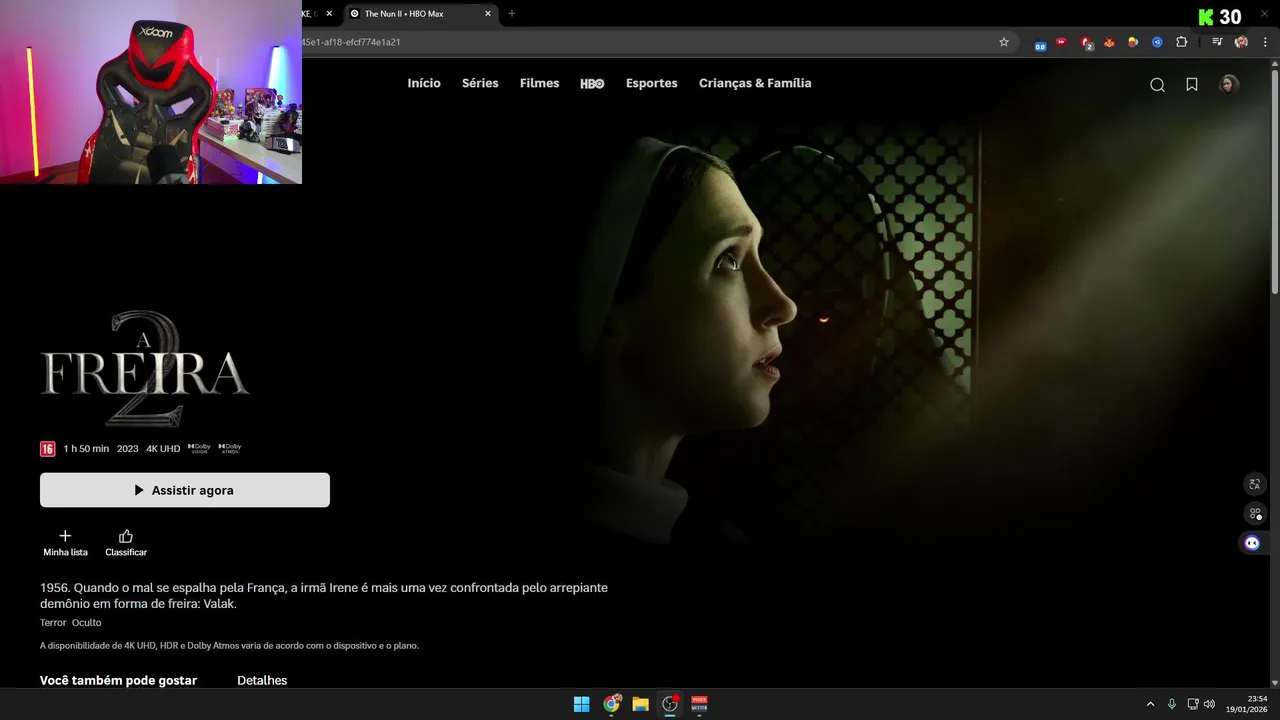This screenshot has width=1280, height=720.
Task: Close the partially hidden browser tab on the left
Action: pos(329,14)
